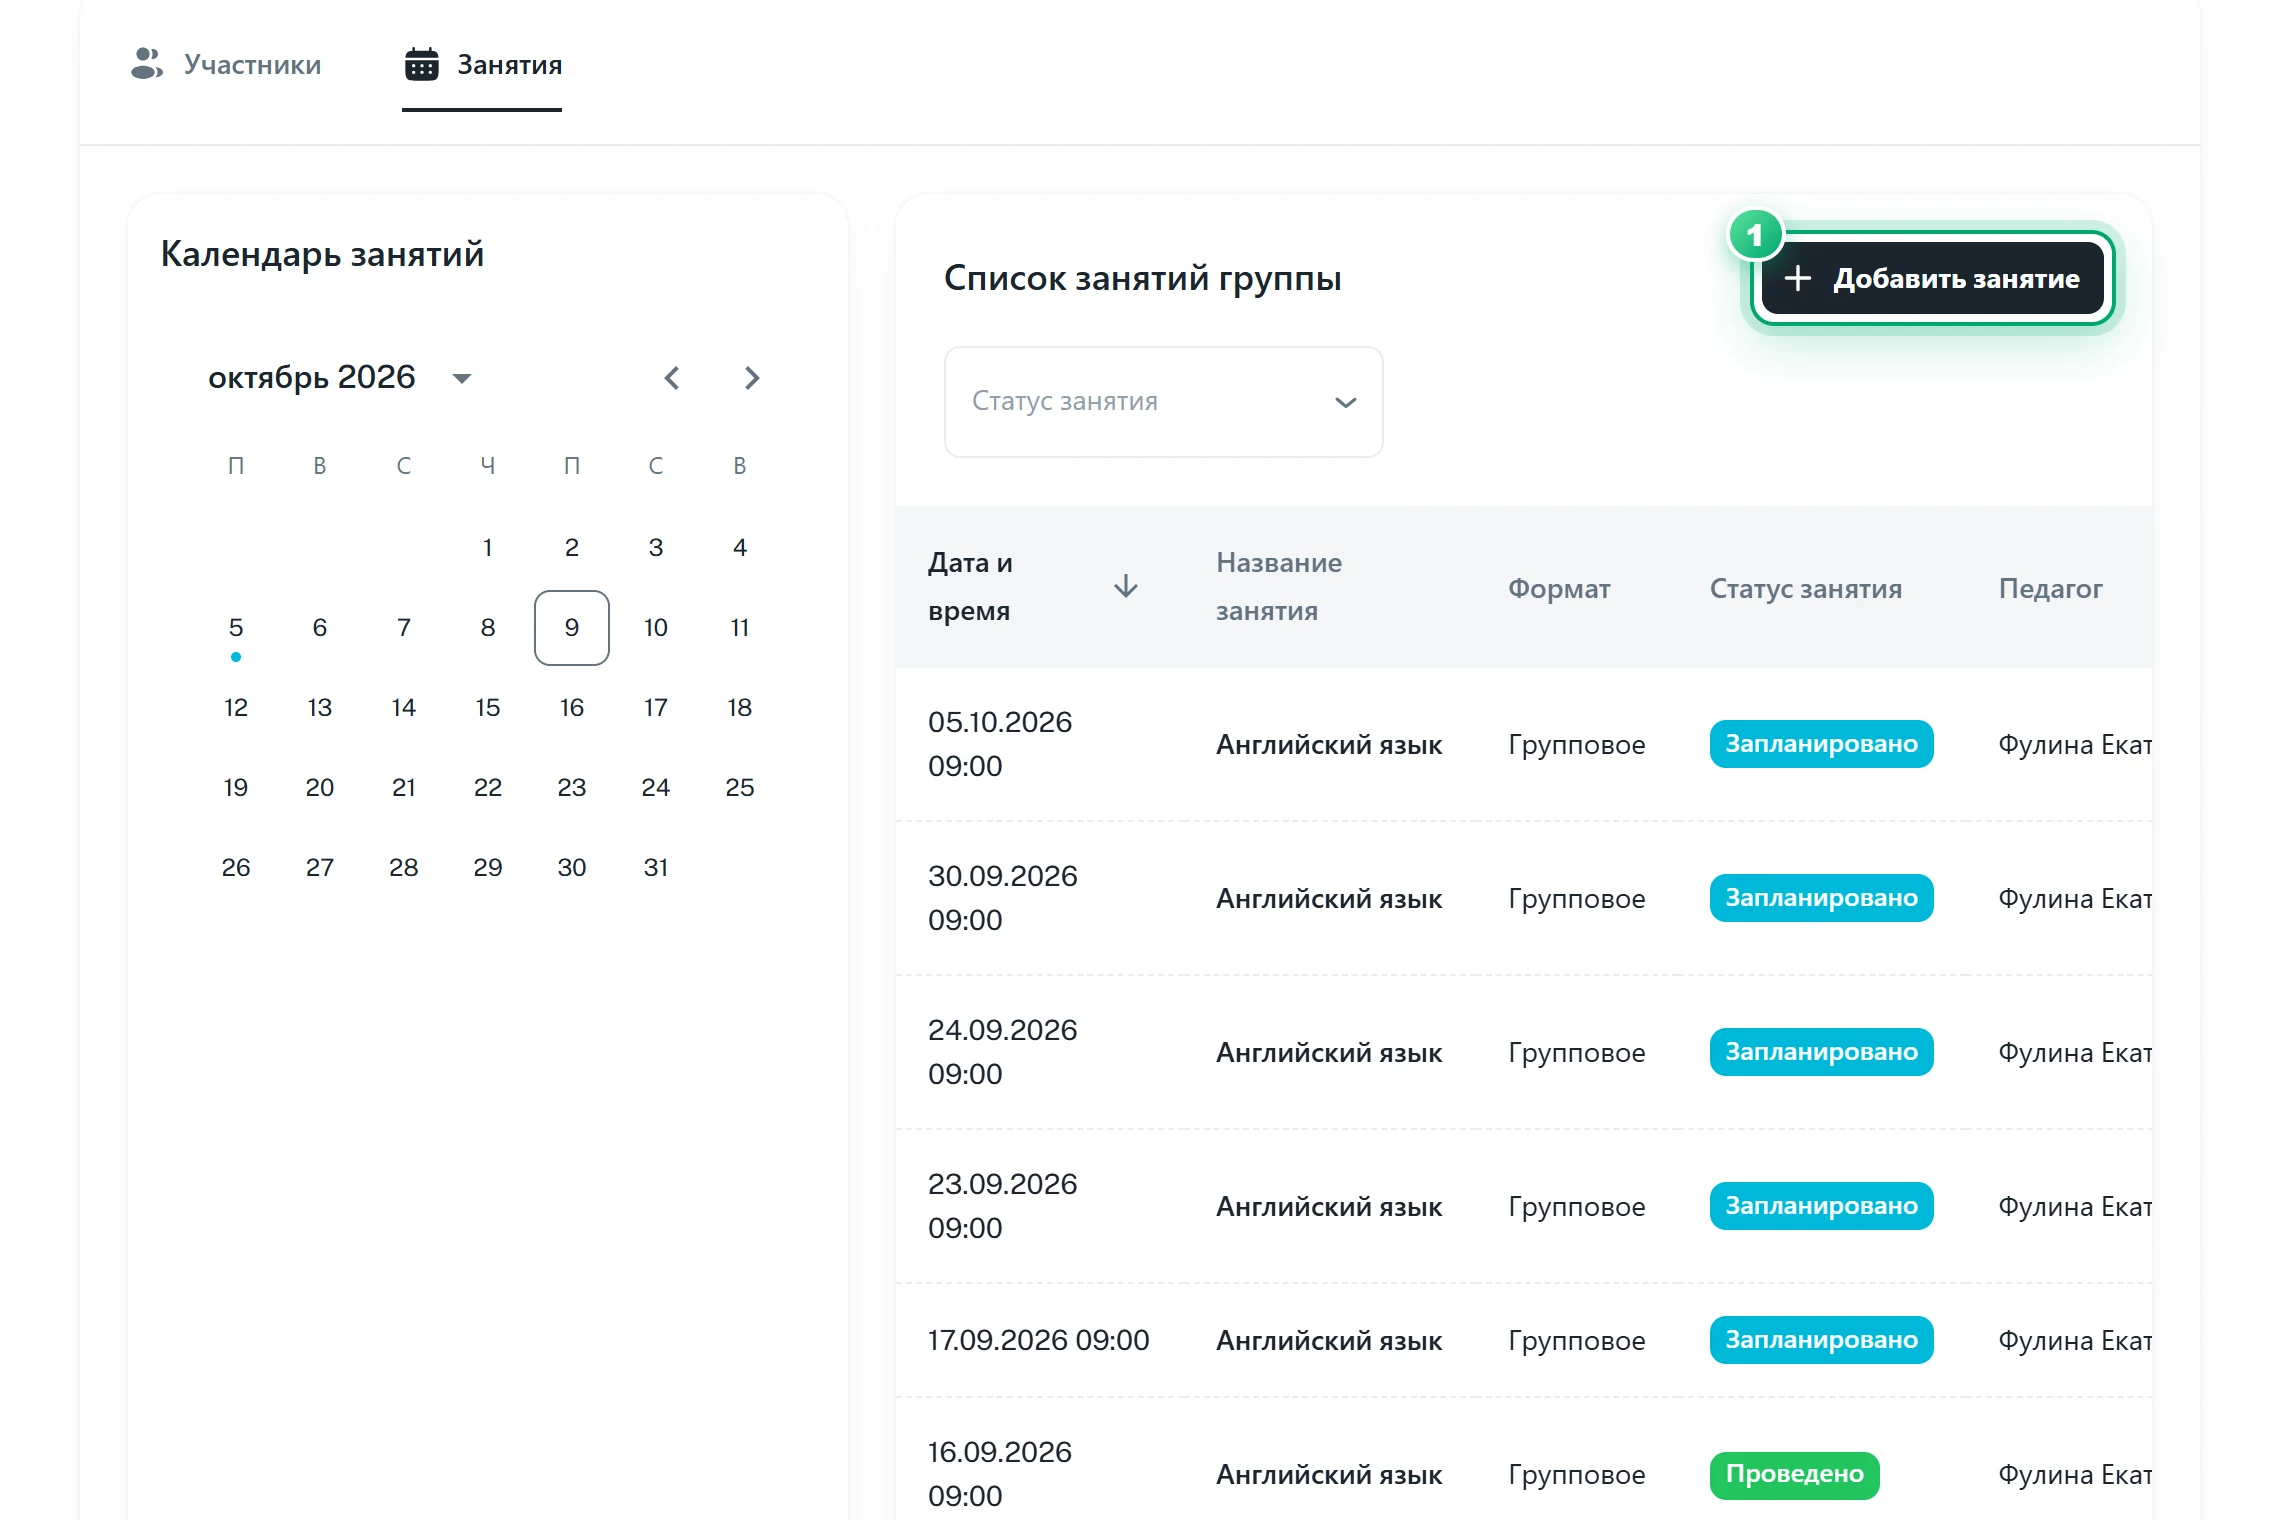Open the 16.09.2026 09:00 lesson row
2280x1520 pixels.
click(1524, 1460)
